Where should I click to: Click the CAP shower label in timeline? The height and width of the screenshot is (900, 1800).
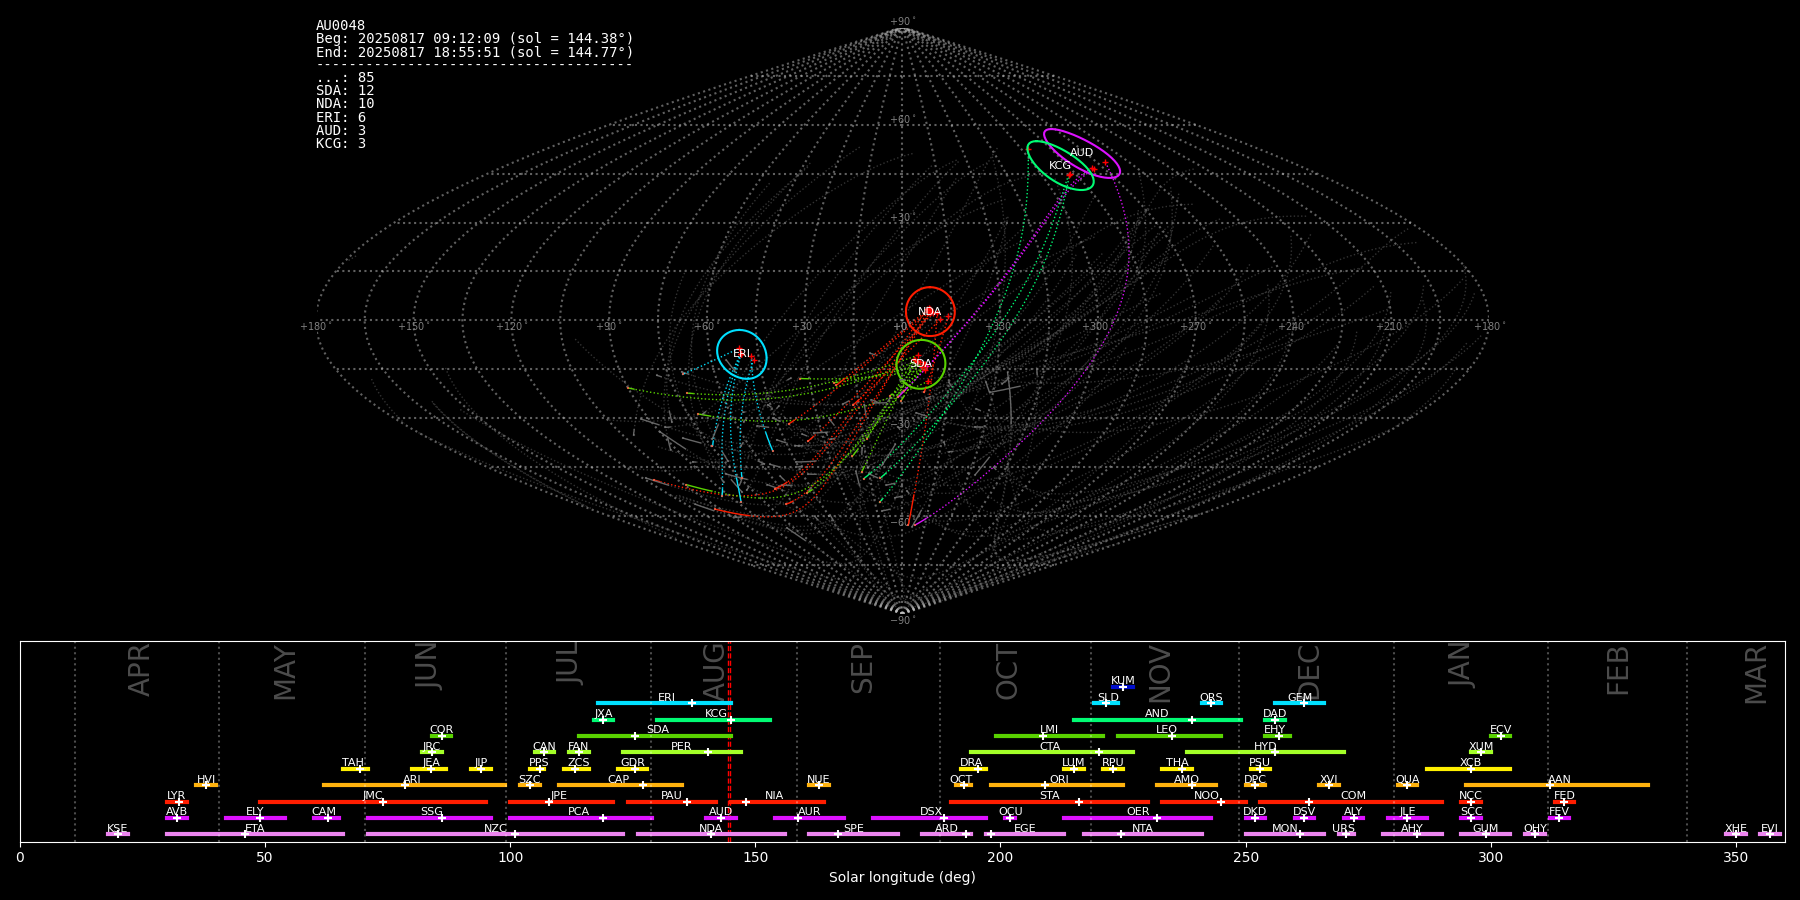tap(619, 780)
